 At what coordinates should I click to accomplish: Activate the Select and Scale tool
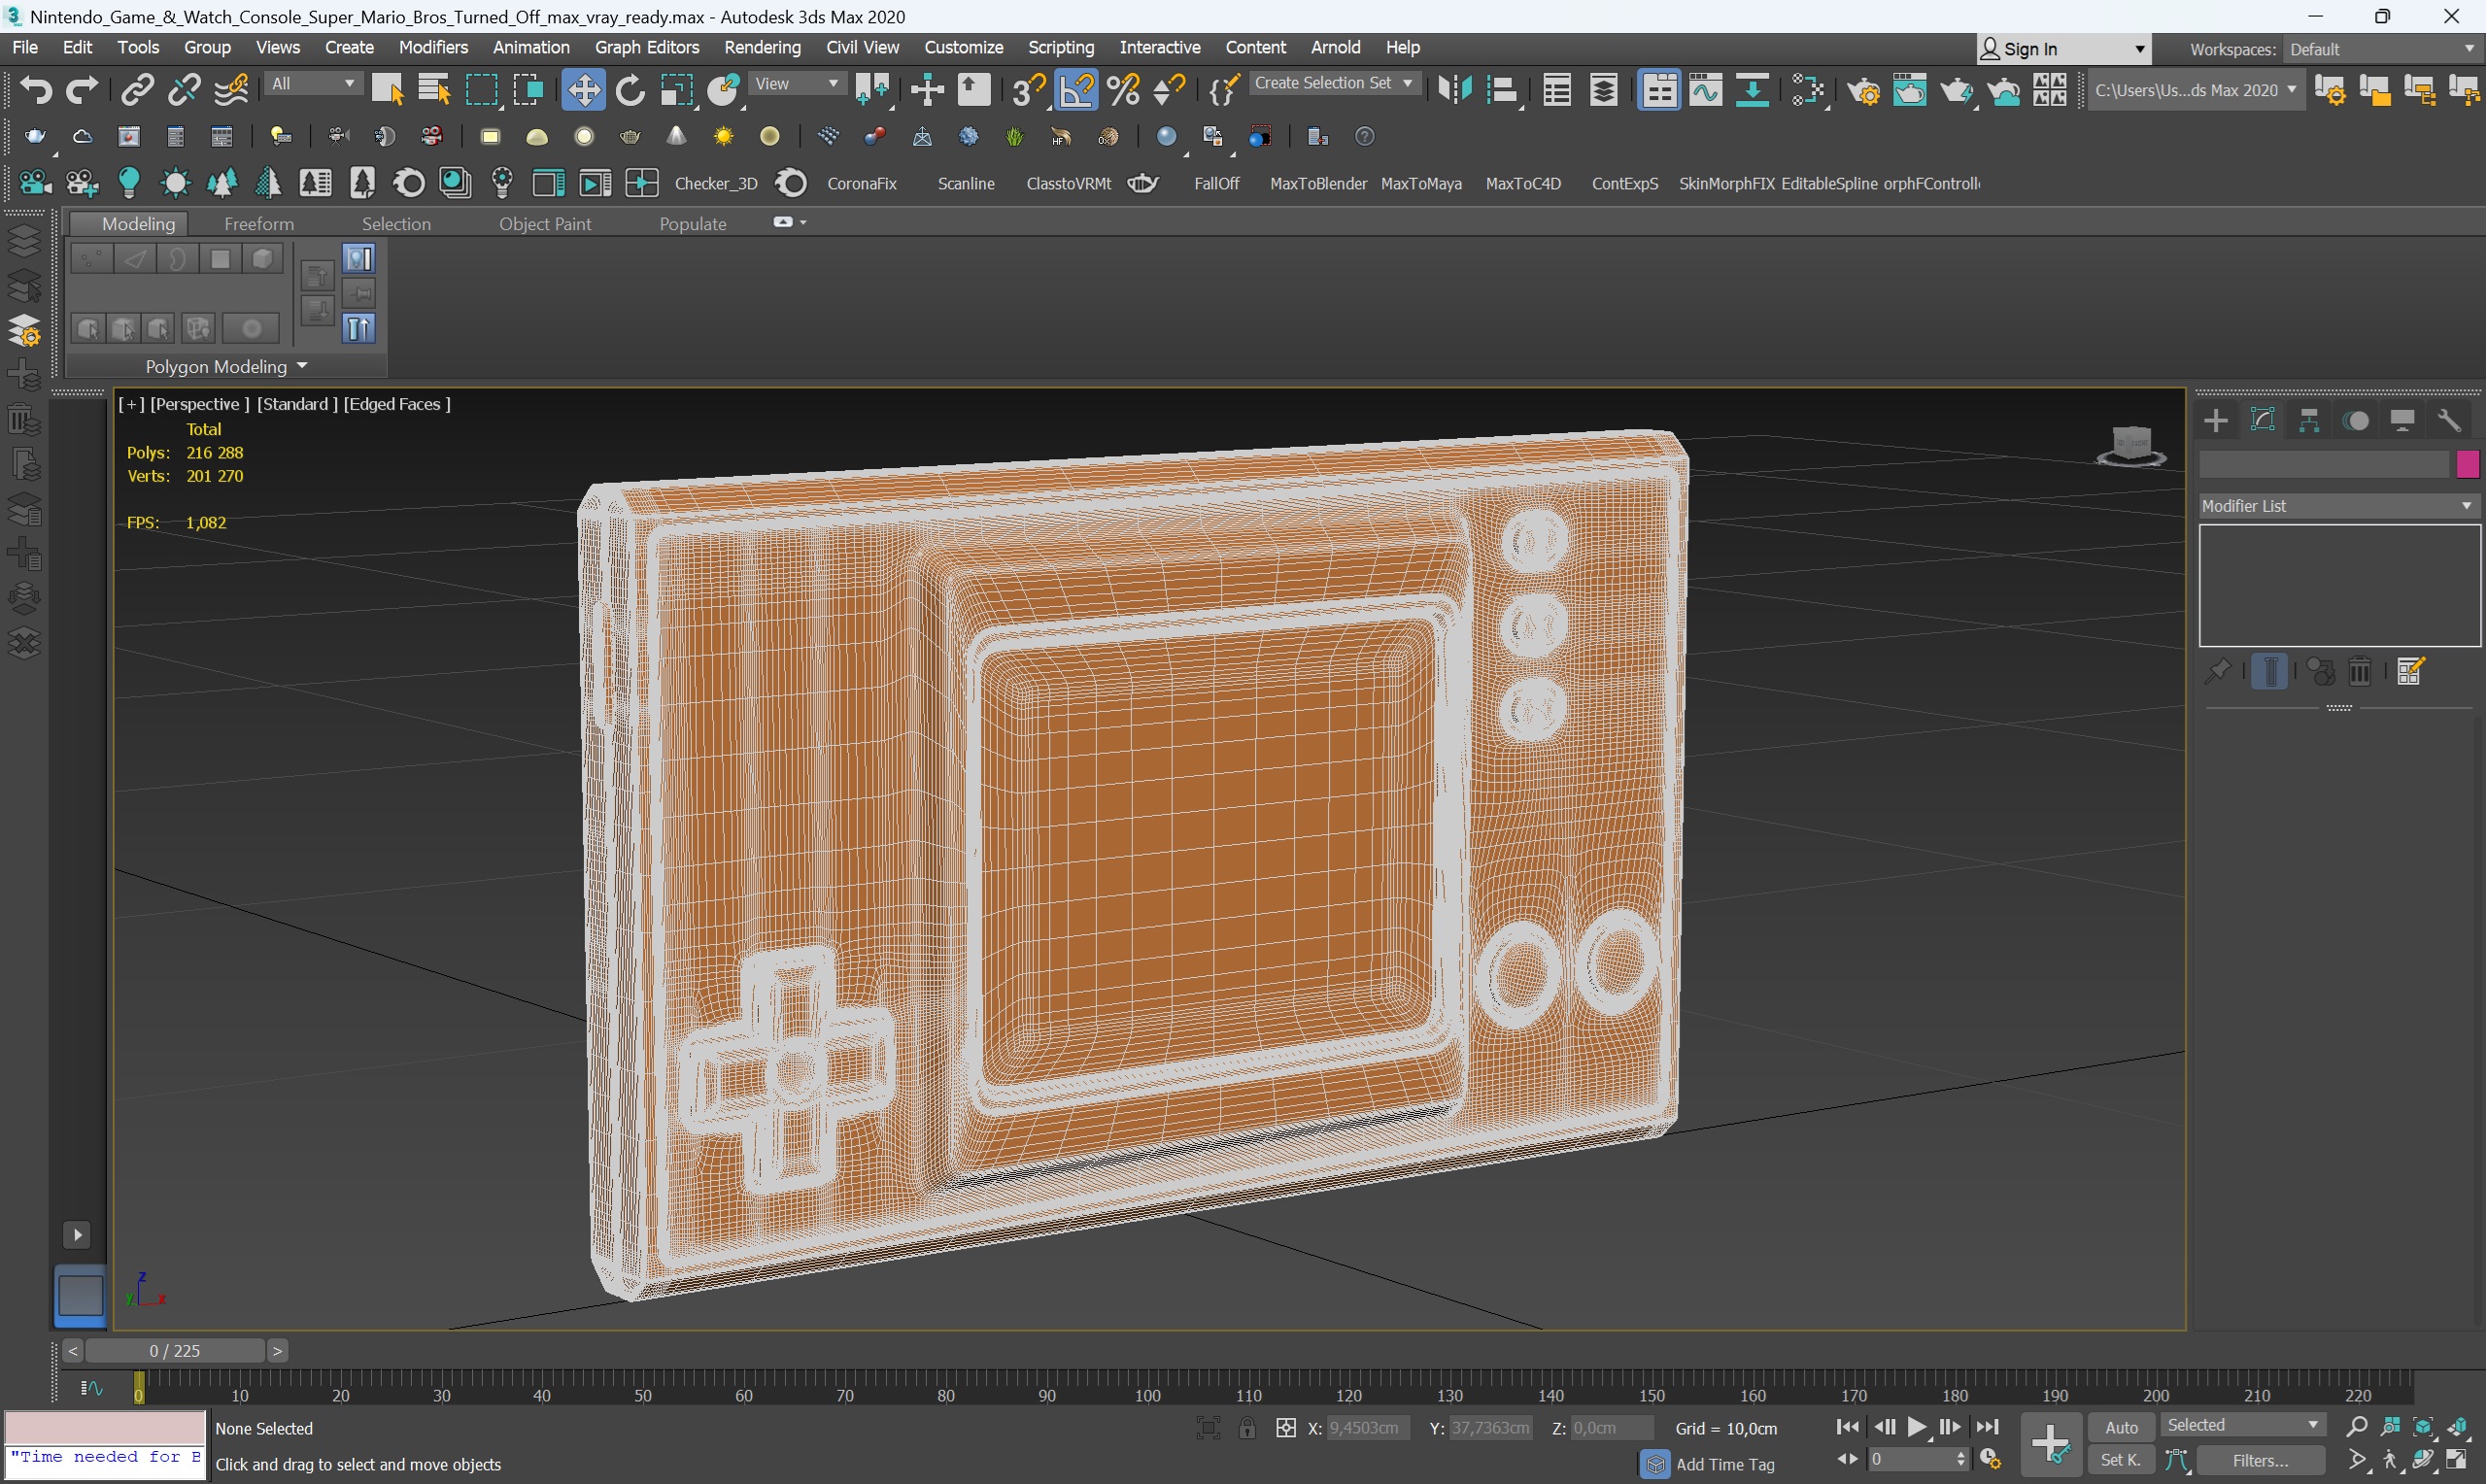677,90
